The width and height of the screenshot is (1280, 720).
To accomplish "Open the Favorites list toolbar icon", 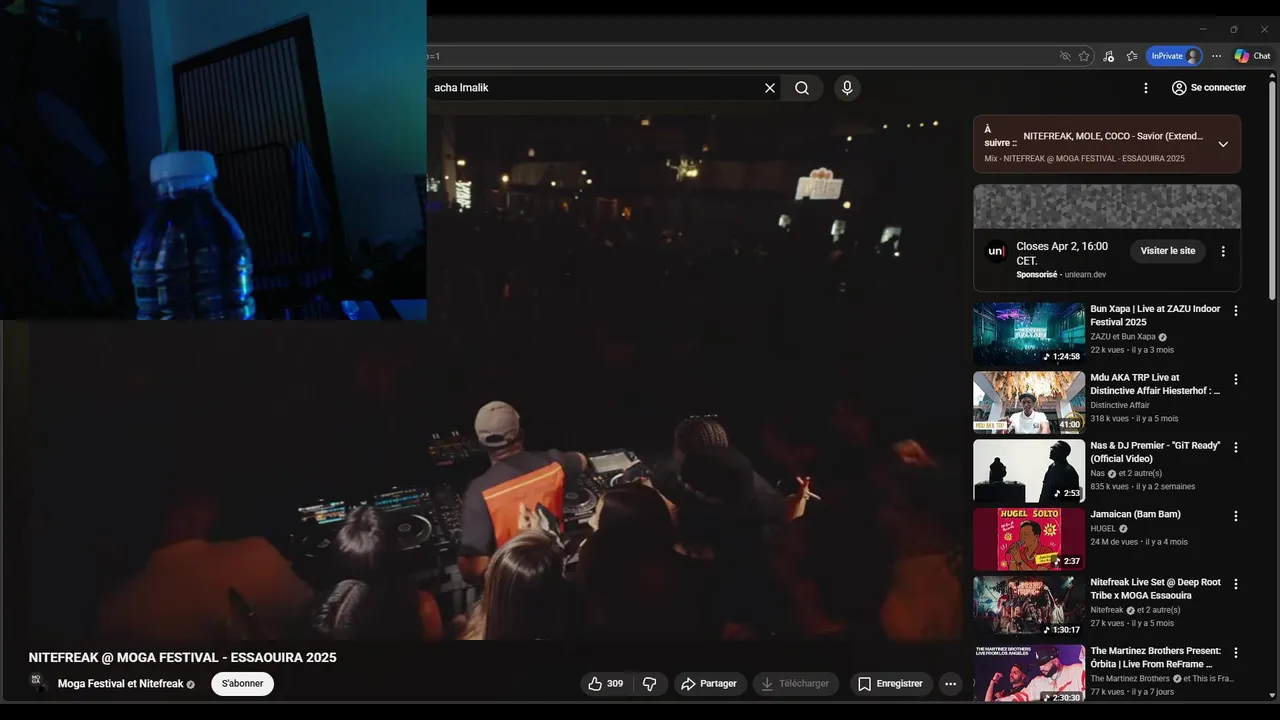I will pyautogui.click(x=1132, y=56).
